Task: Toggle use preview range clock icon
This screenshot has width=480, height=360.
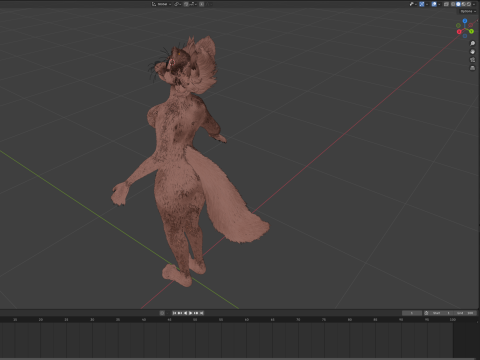Action: point(426,313)
